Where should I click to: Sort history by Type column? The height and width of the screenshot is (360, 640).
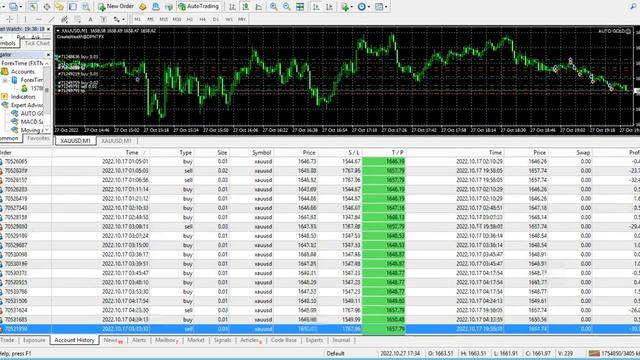(x=185, y=153)
